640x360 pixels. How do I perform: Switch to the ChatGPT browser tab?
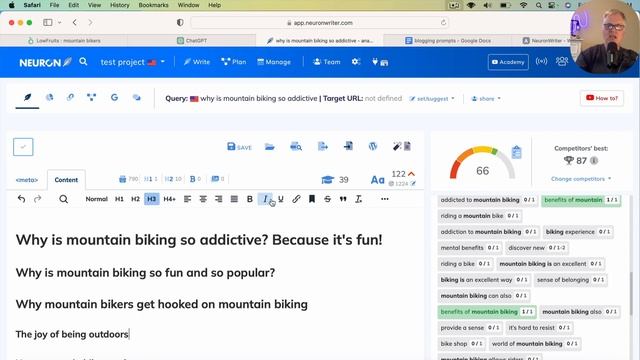[192, 40]
